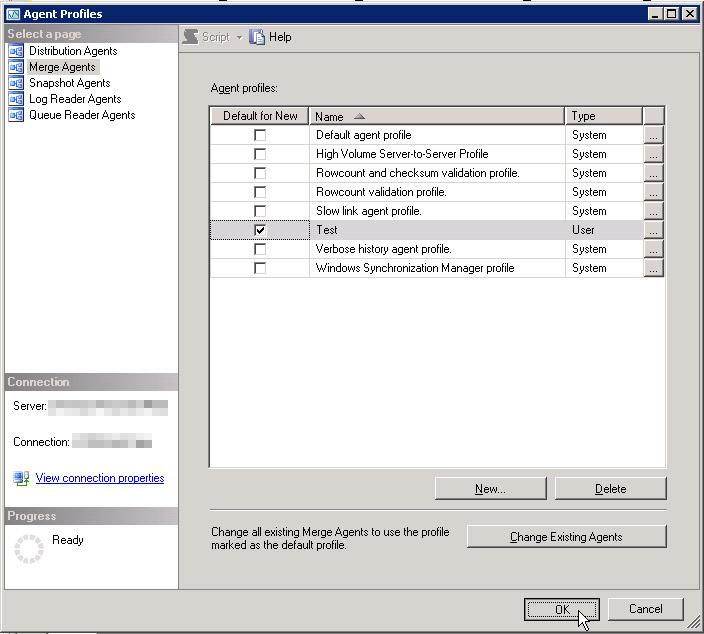The image size is (704, 634).
Task: Click the Distribution Agents page icon
Action: click(x=16, y=51)
